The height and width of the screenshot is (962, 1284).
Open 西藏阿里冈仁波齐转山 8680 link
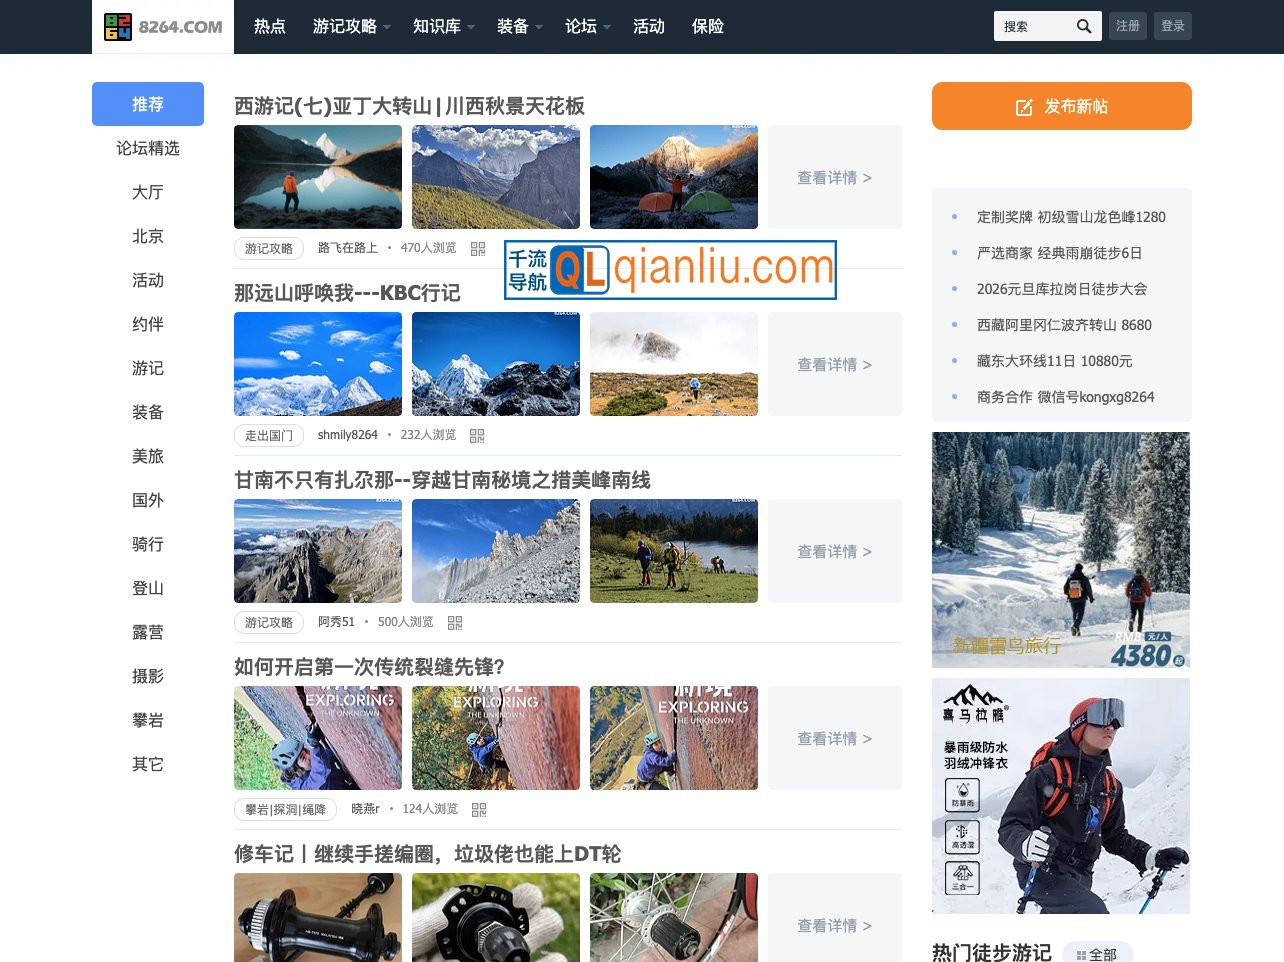tap(1063, 325)
